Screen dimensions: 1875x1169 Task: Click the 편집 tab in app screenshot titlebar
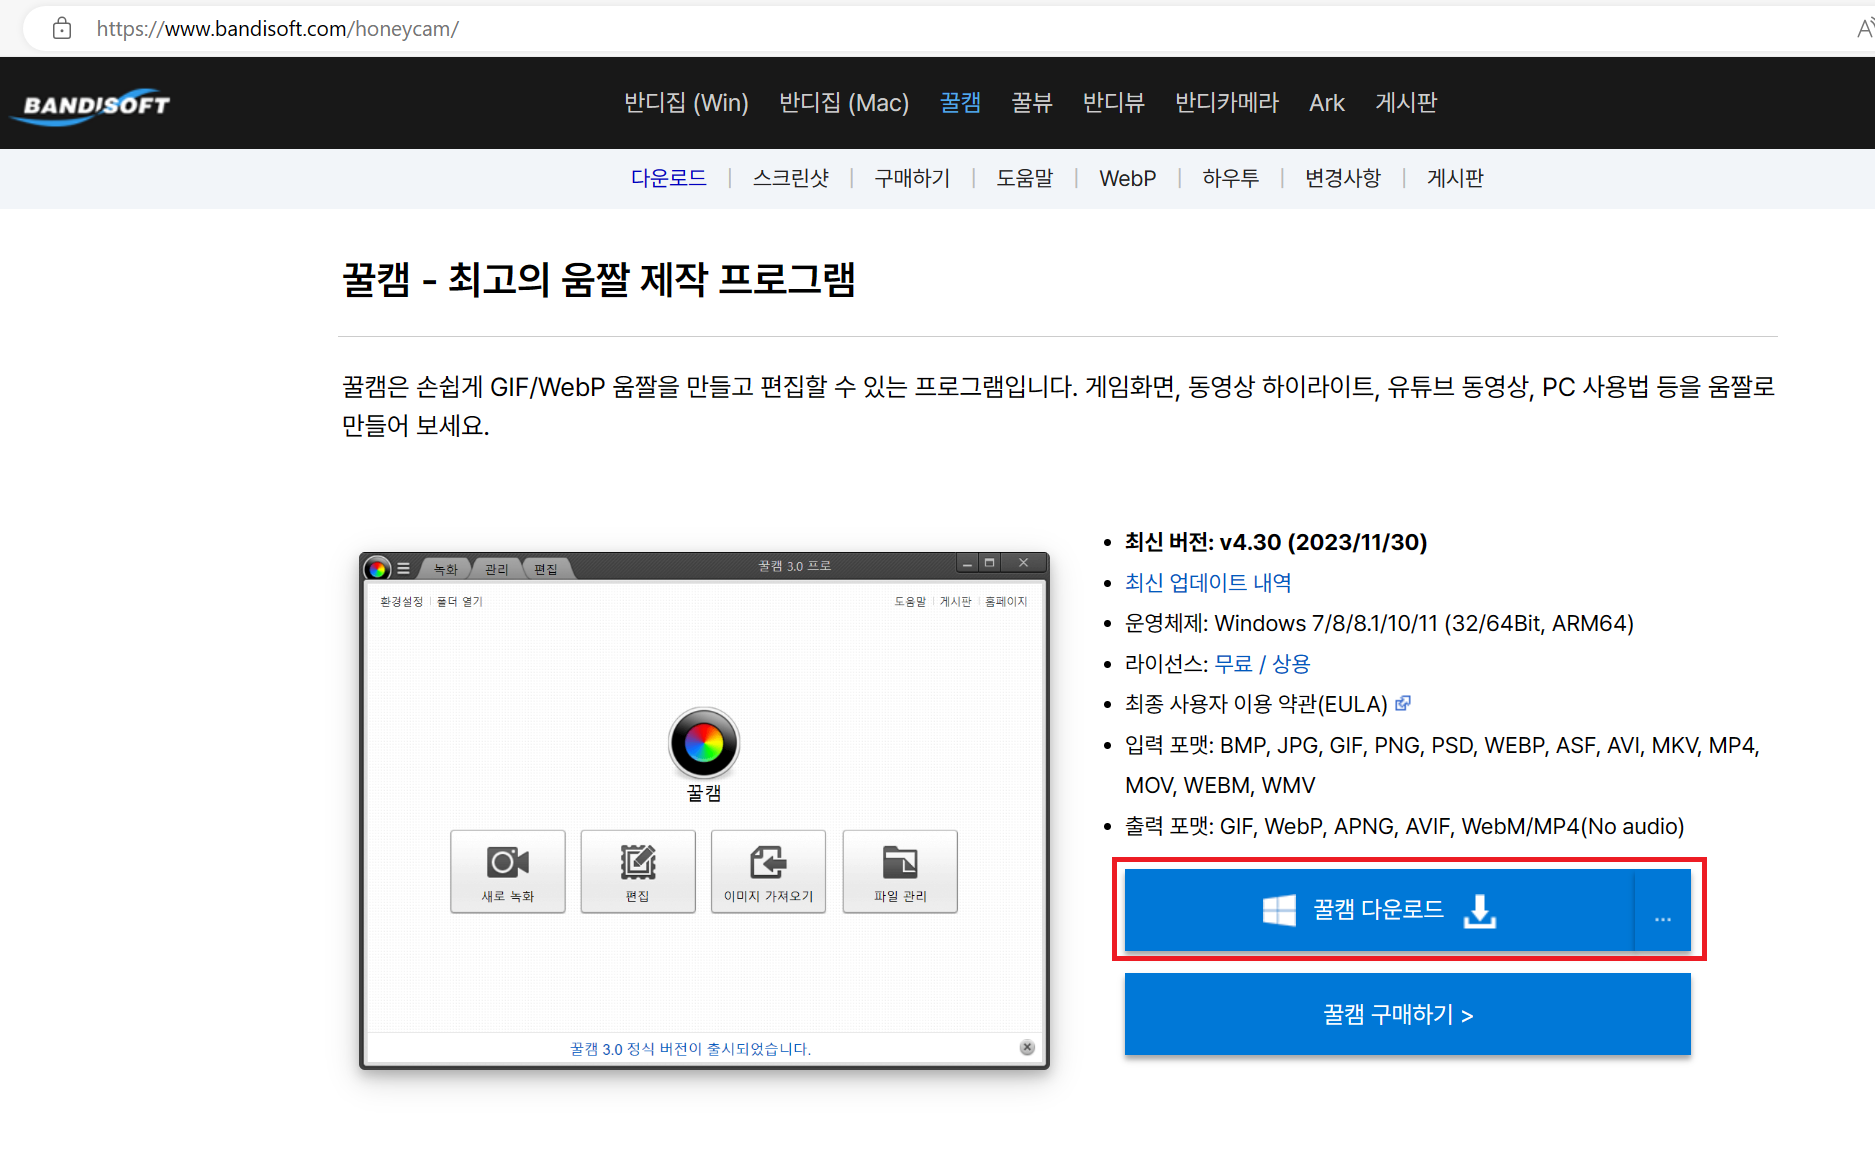point(546,569)
